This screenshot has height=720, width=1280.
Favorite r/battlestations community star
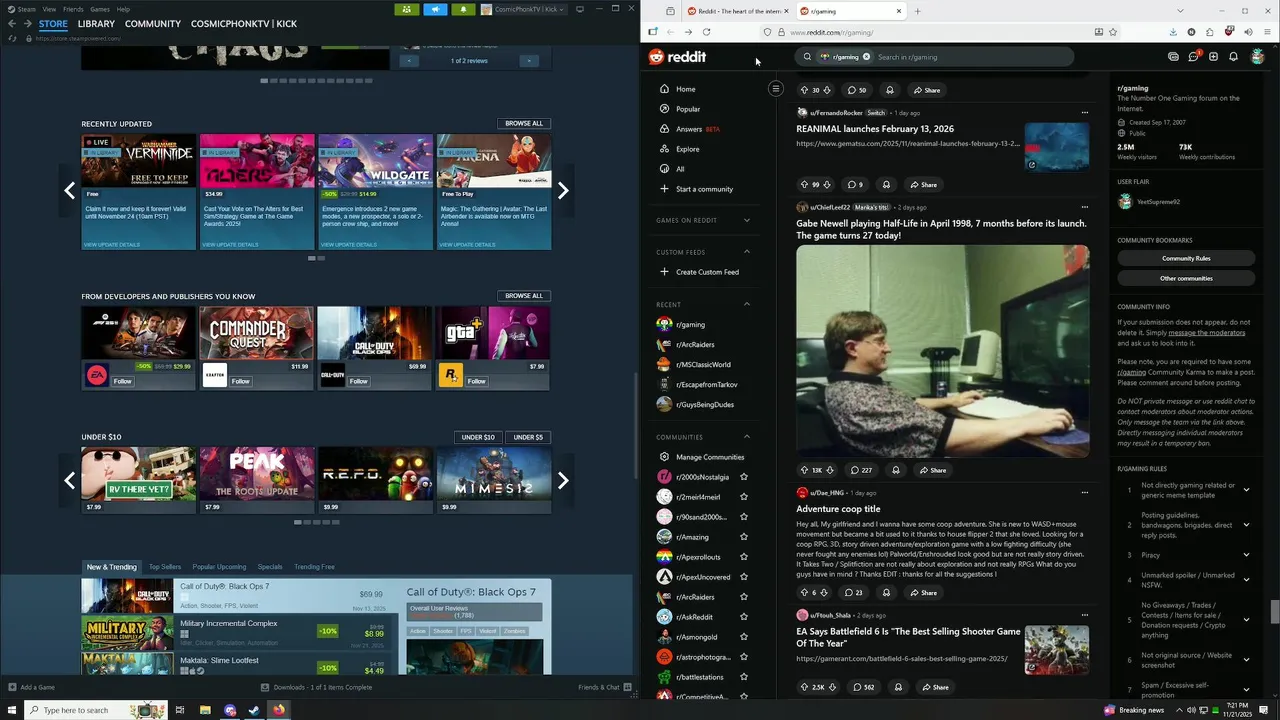pyautogui.click(x=743, y=677)
